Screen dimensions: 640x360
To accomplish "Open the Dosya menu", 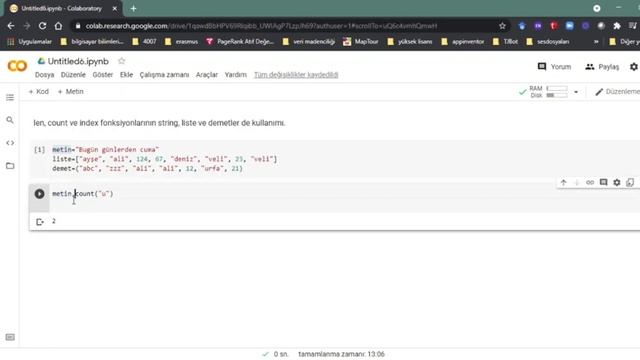I will tap(44, 75).
